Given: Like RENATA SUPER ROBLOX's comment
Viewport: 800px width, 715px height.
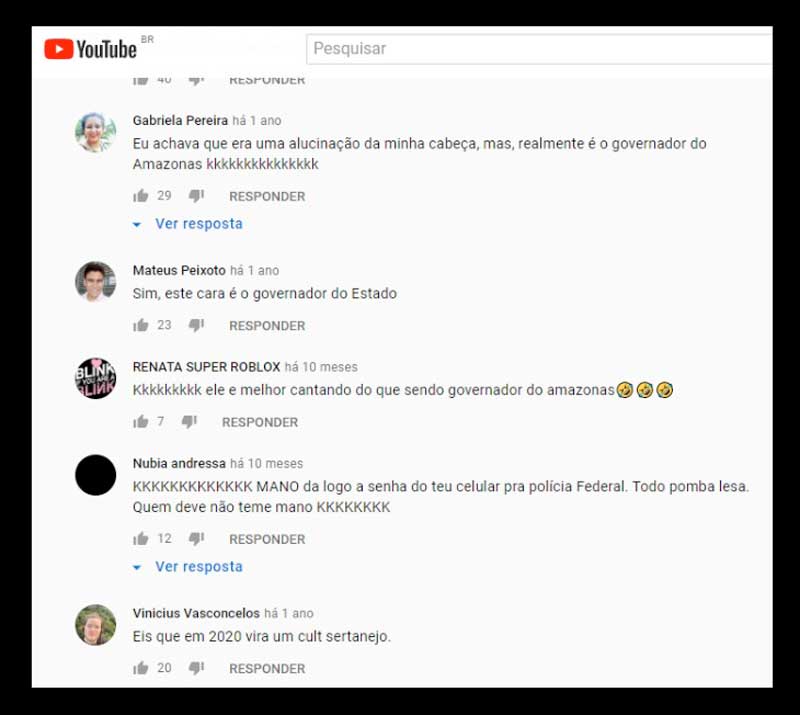Looking at the screenshot, I should (140, 422).
